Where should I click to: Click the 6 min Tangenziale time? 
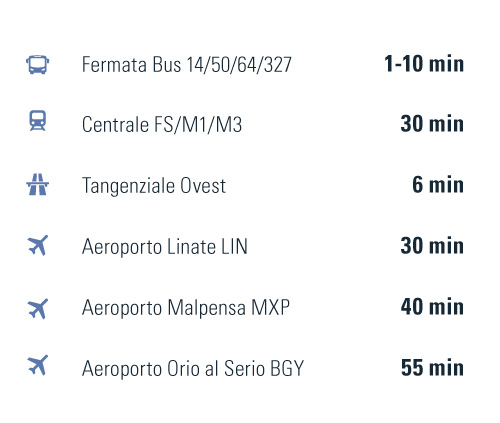[x=438, y=184]
